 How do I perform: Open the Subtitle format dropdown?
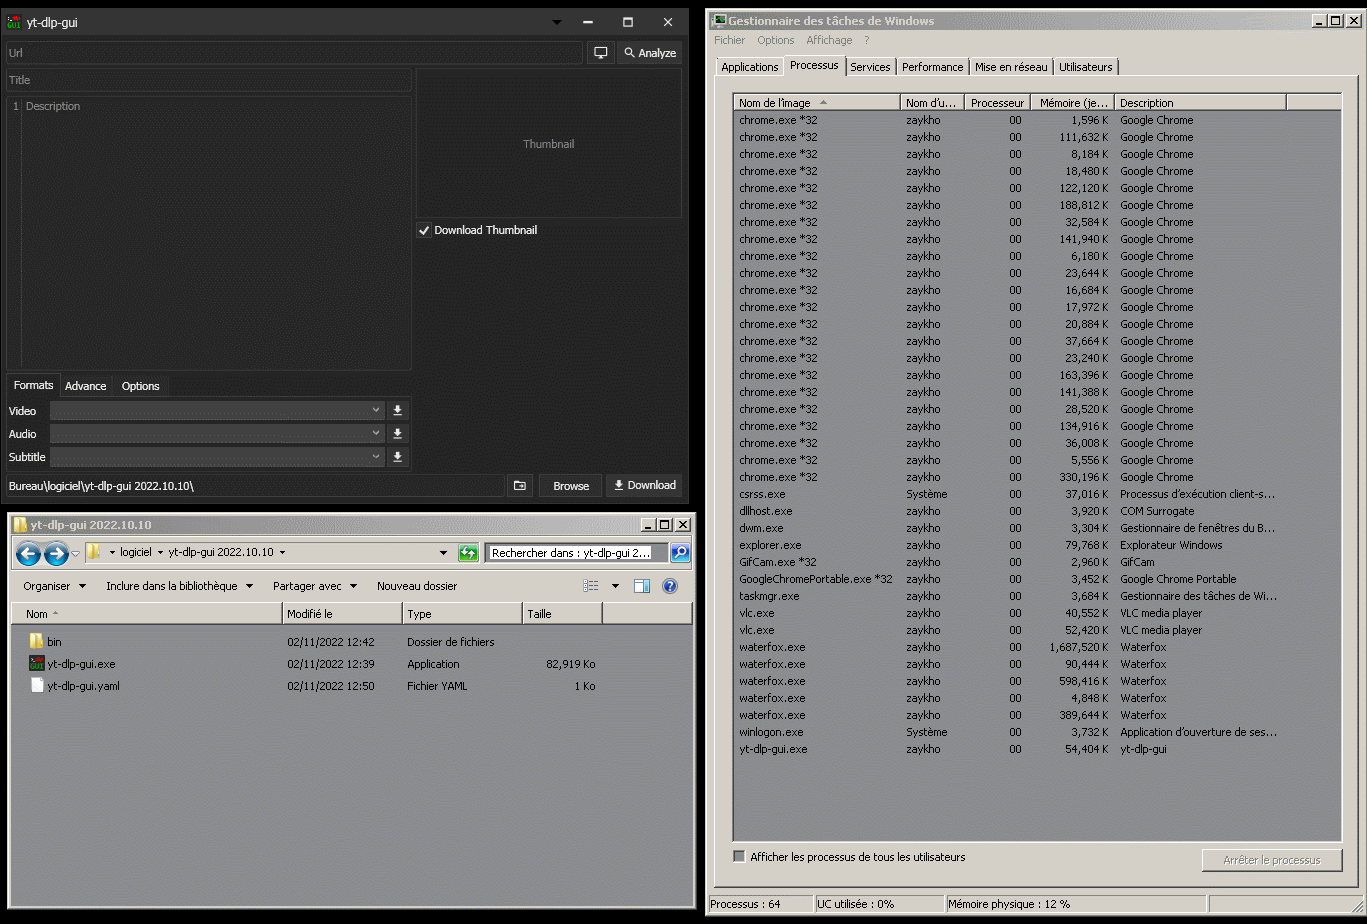(375, 457)
